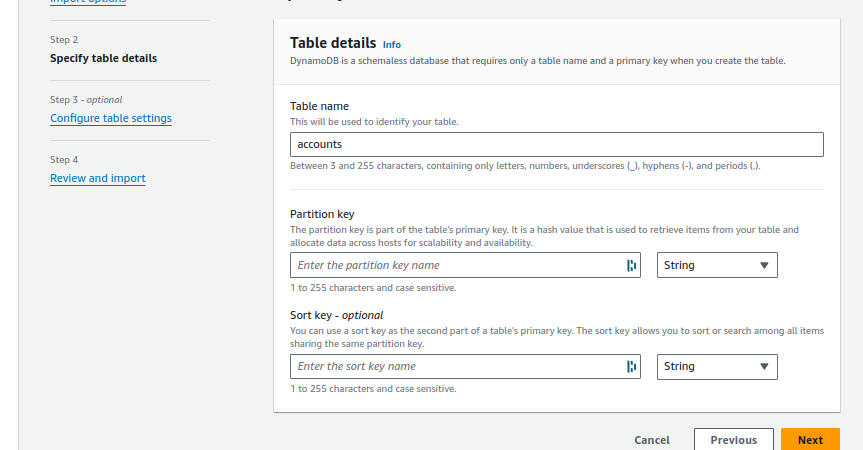Screen dimensions: 863x450
Task: Expand the sort key type String dropdown
Action: coord(717,366)
